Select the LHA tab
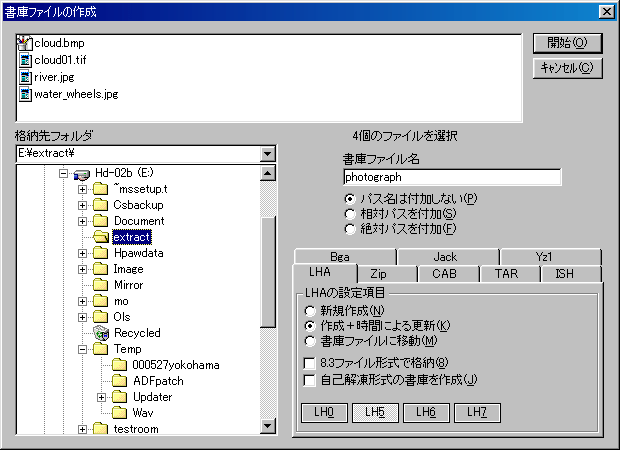 (x=324, y=272)
